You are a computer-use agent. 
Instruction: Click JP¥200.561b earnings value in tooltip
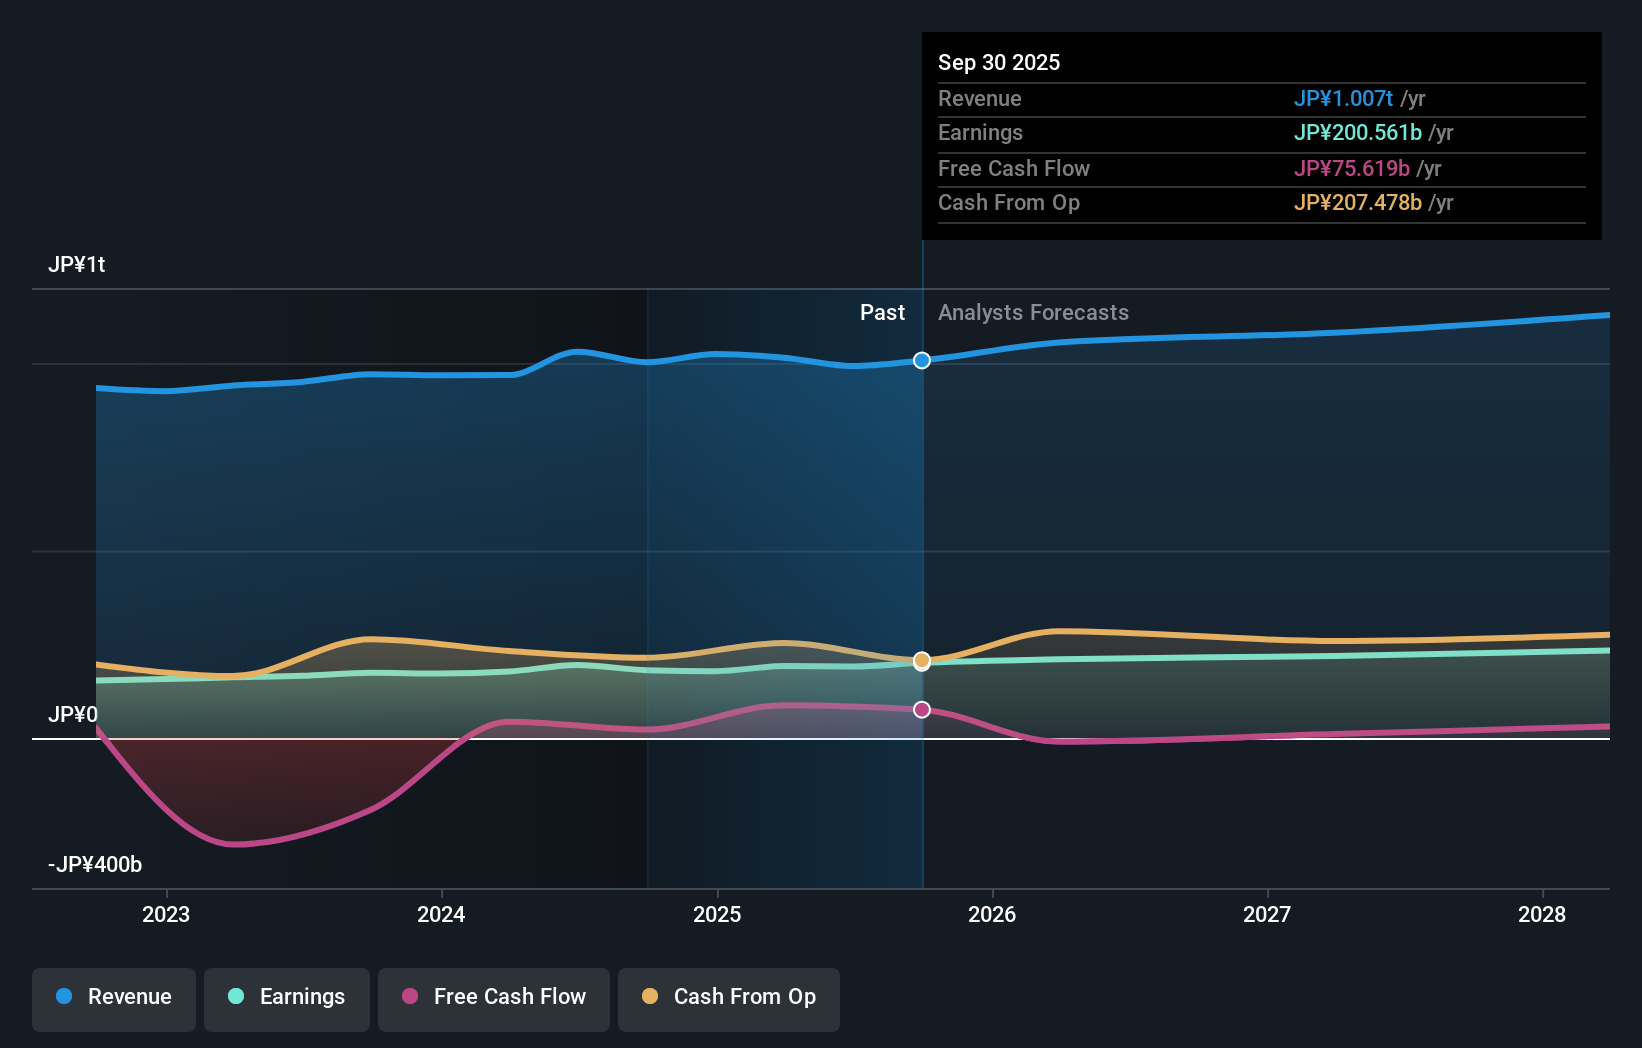(x=1358, y=132)
